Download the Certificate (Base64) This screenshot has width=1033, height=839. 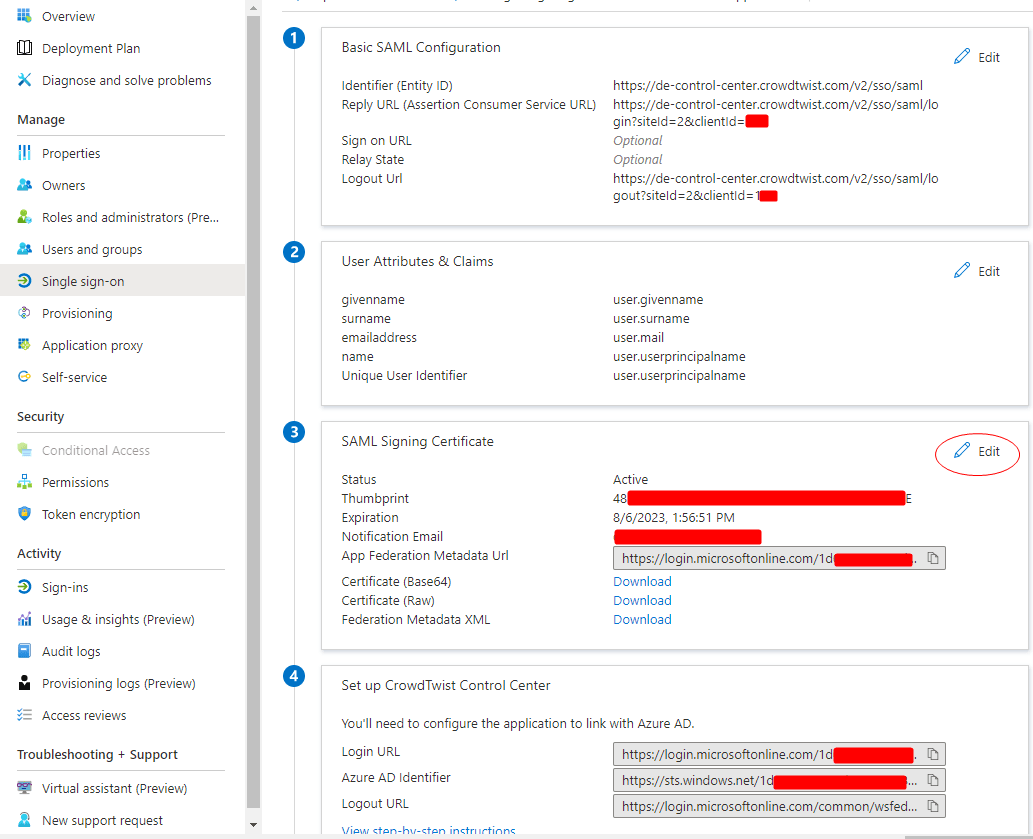642,582
